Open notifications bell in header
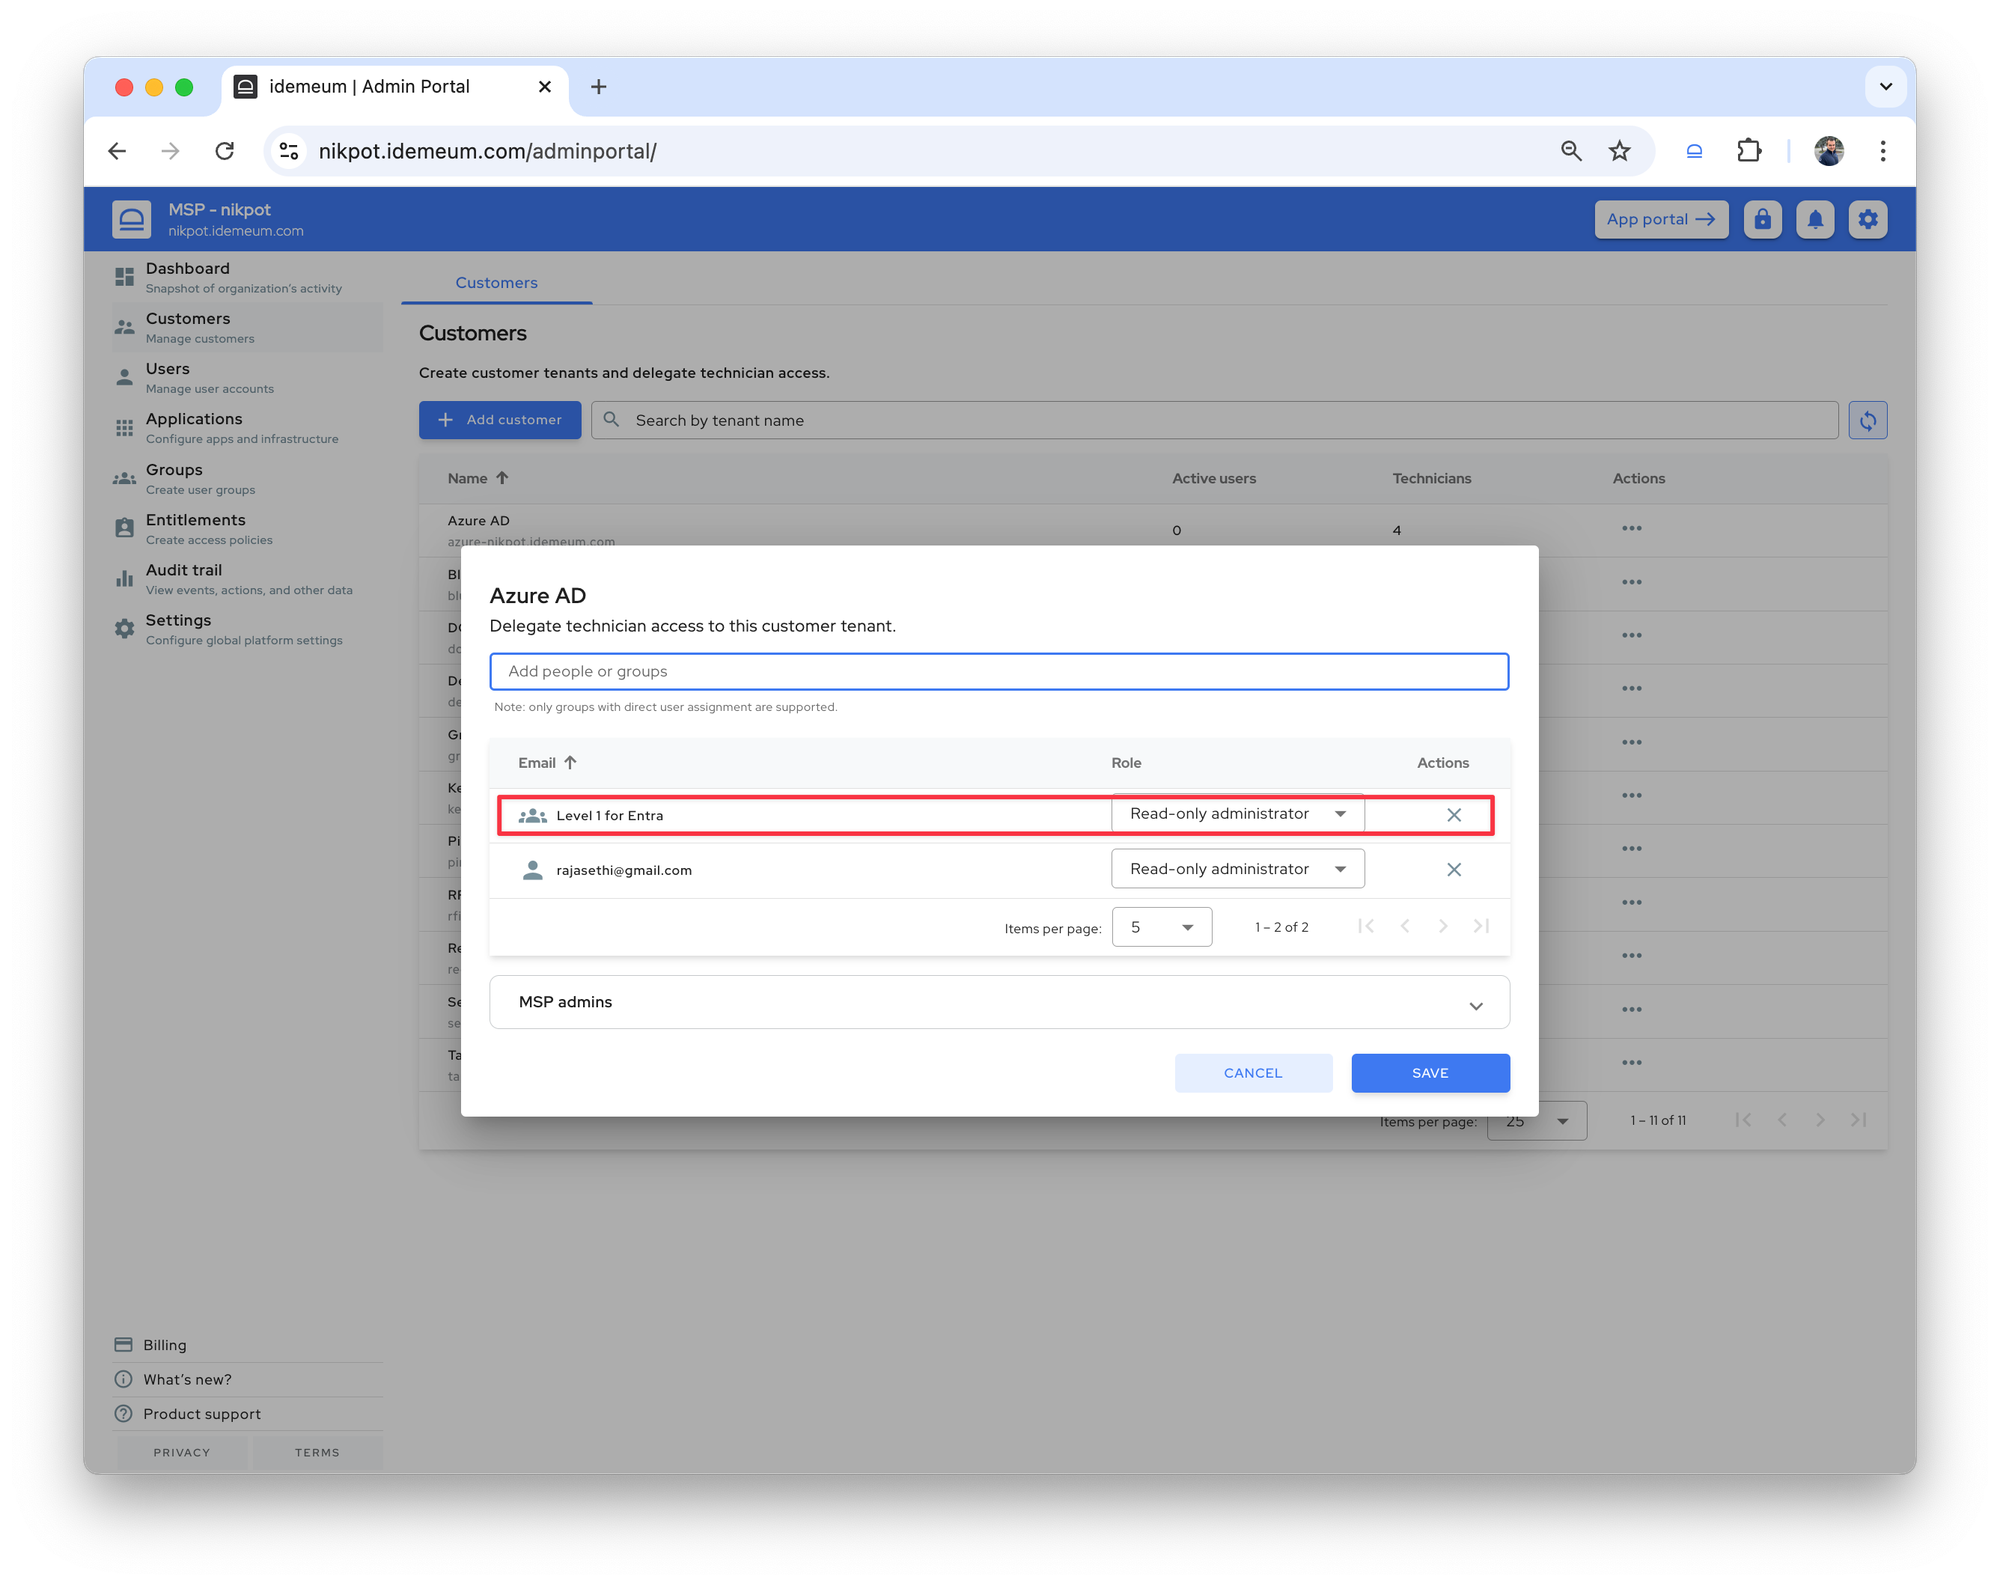The image size is (2000, 1585). [x=1815, y=219]
